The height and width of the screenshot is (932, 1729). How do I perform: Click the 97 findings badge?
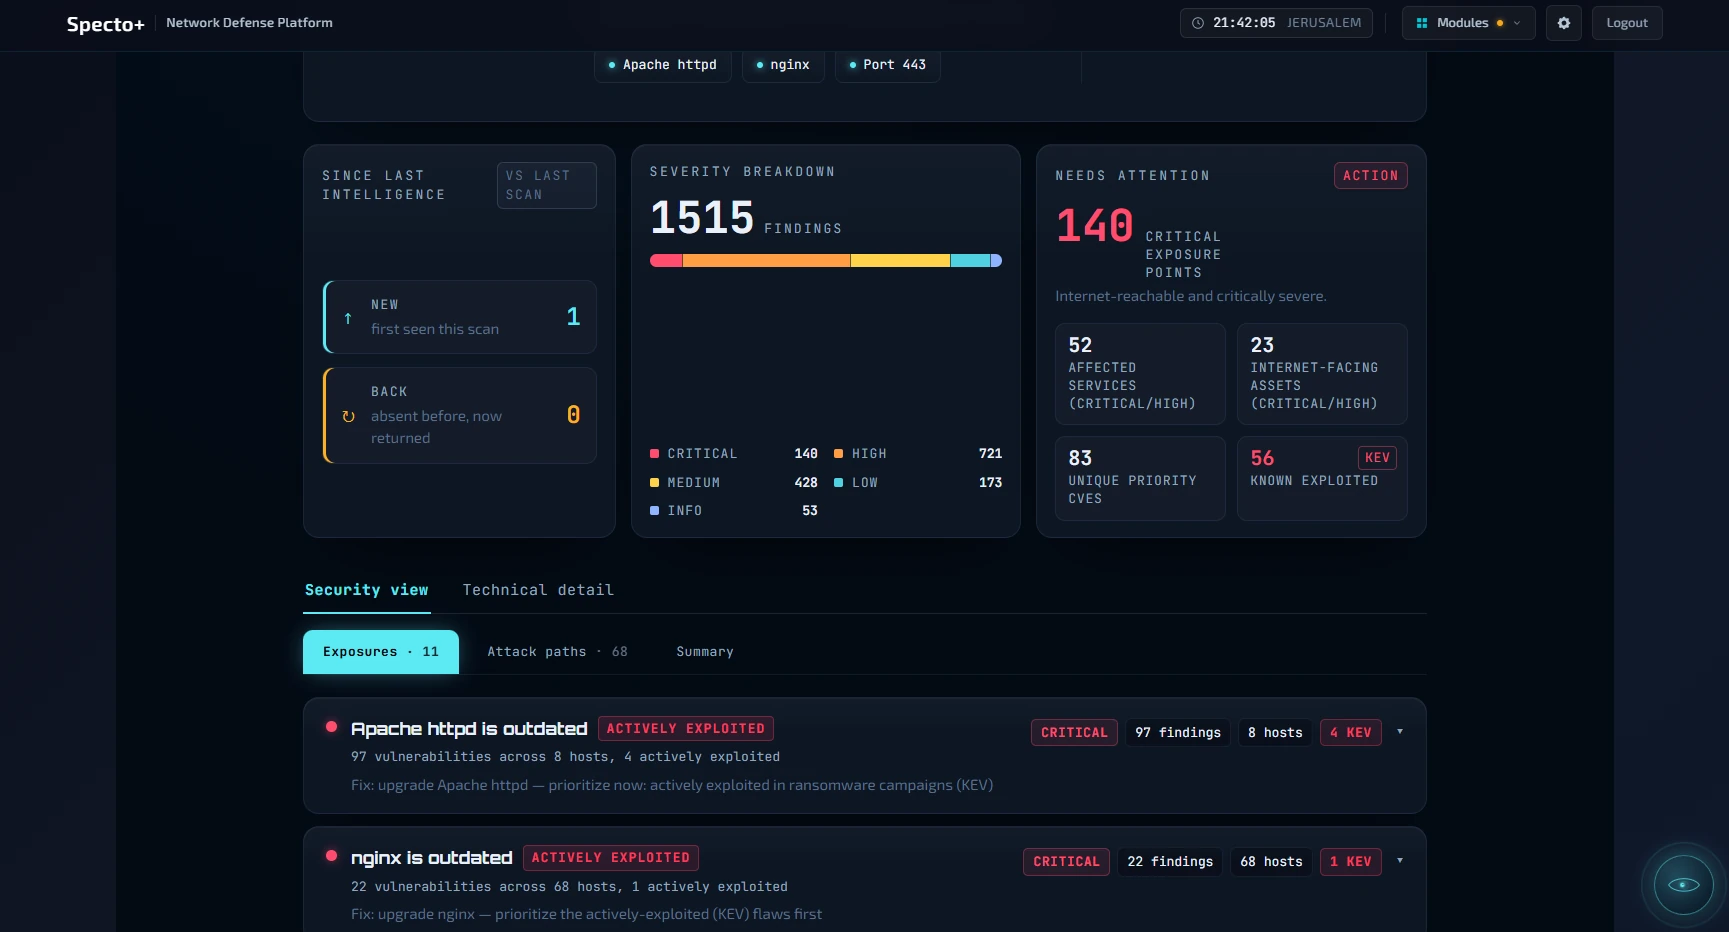point(1178,733)
